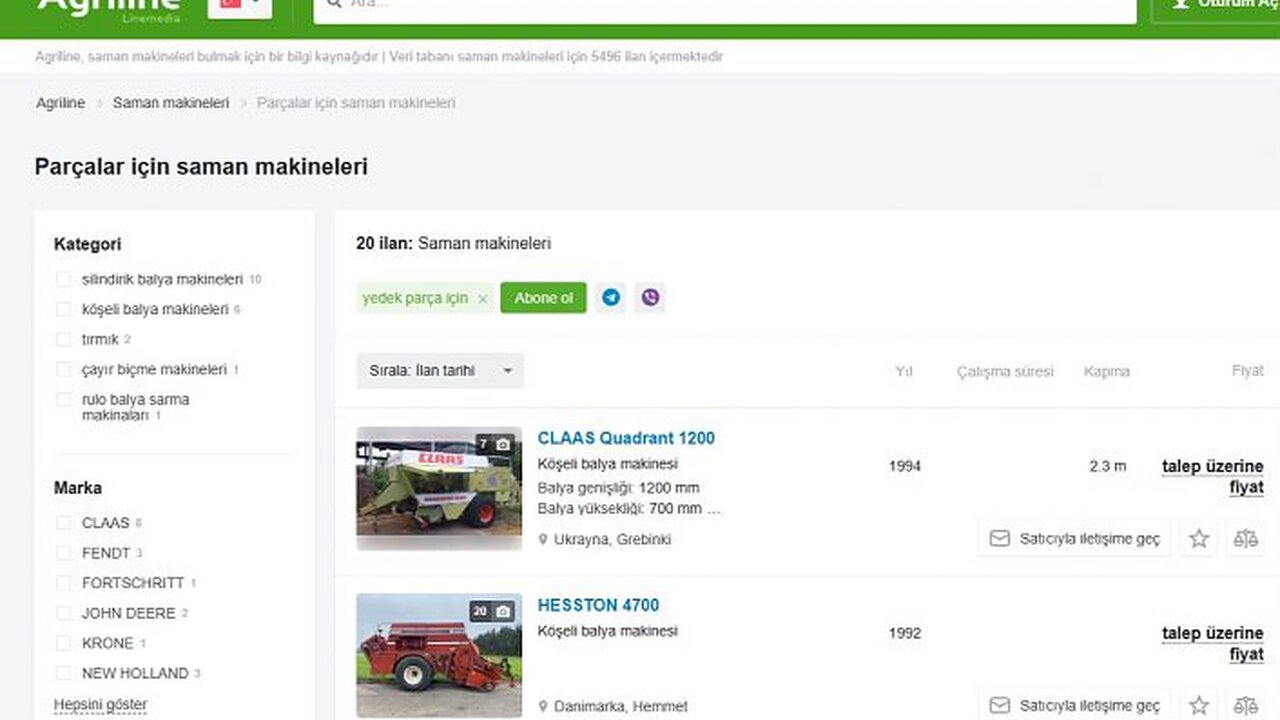Check the silindirik balya makineleri category
1280x720 pixels.
click(64, 279)
